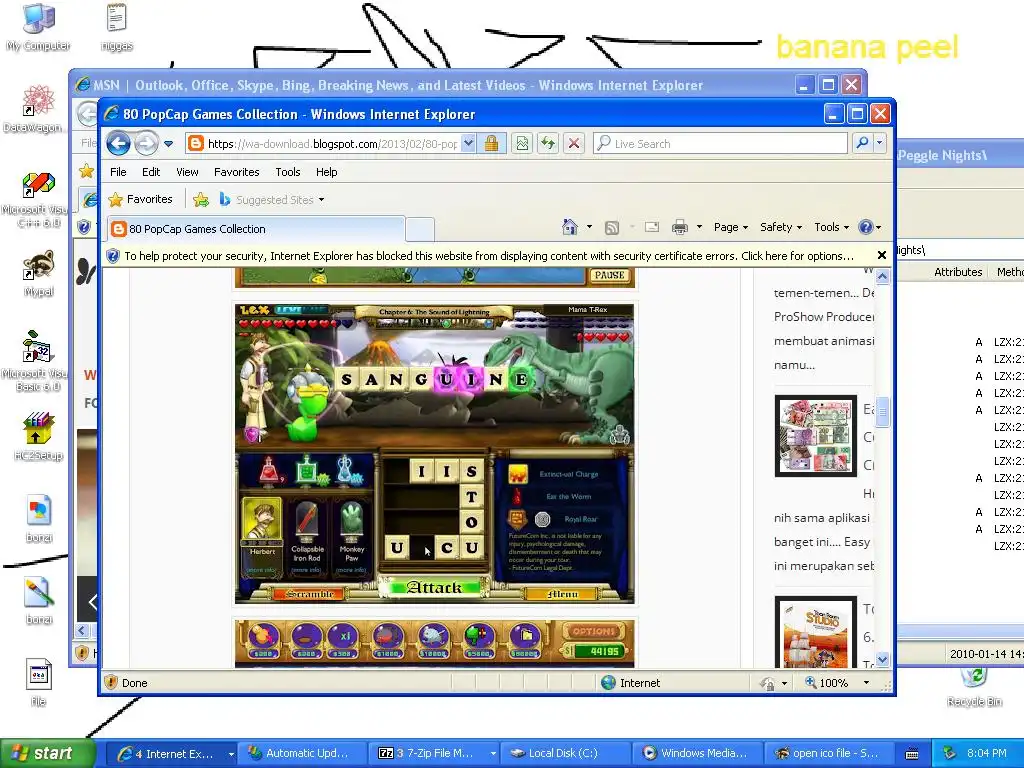Viewport: 1024px width, 768px height.
Task: Click the Refresh page icon
Action: (548, 144)
